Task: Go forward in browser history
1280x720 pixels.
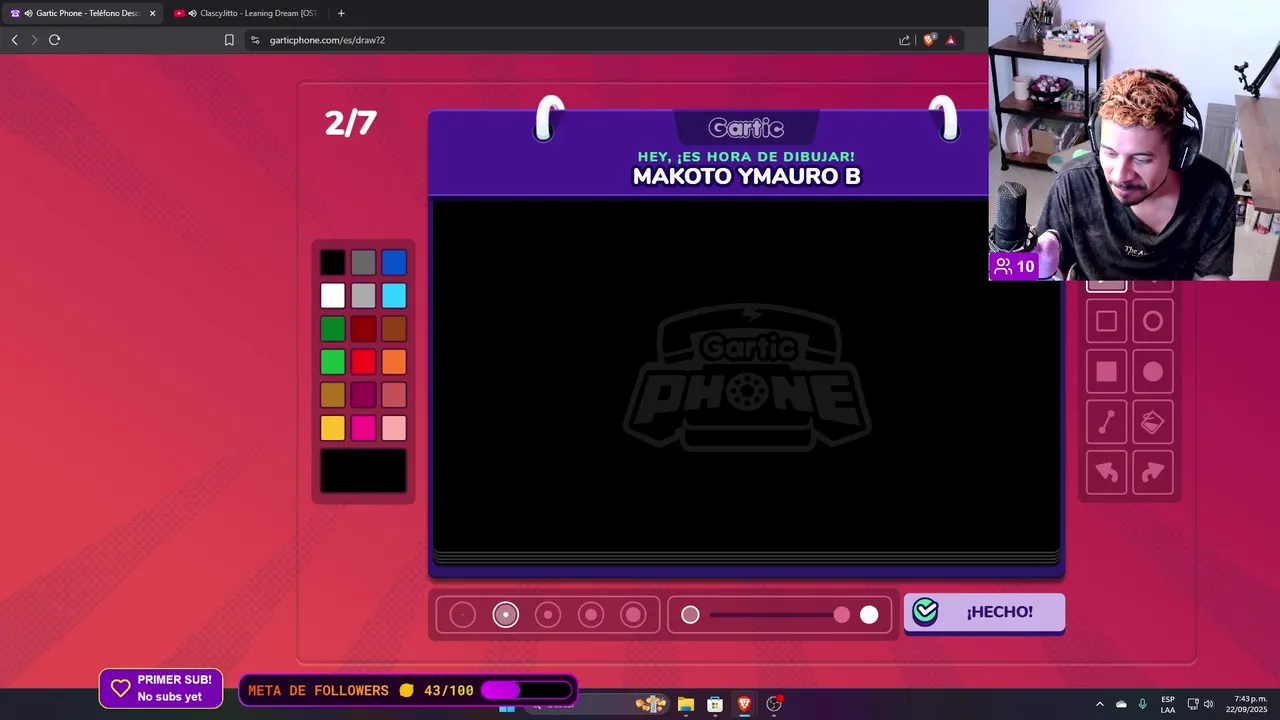Action: click(x=34, y=40)
